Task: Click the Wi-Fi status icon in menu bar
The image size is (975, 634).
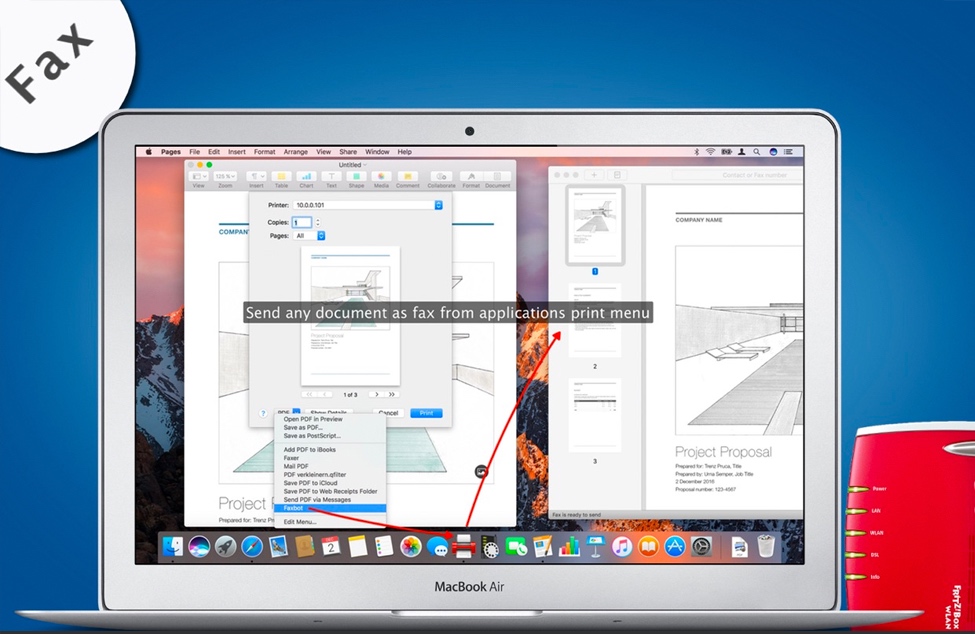Action: (x=710, y=152)
